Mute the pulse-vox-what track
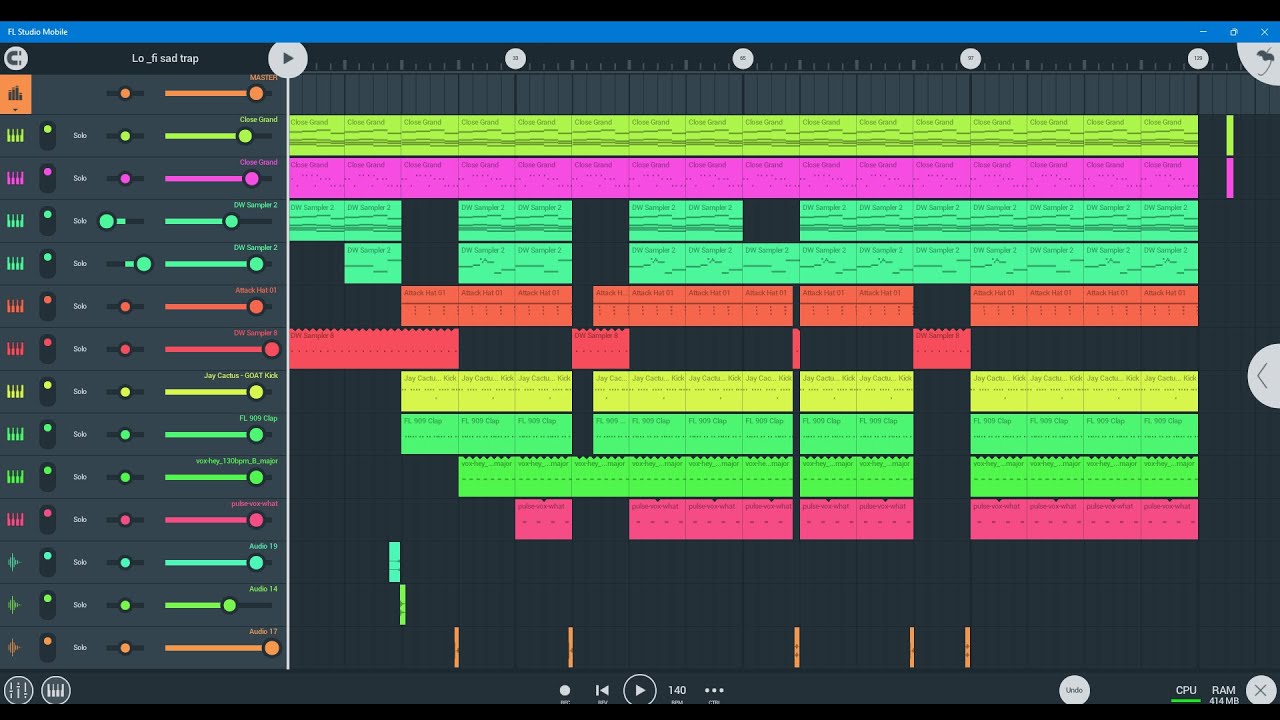The height and width of the screenshot is (720, 1280). (47, 519)
